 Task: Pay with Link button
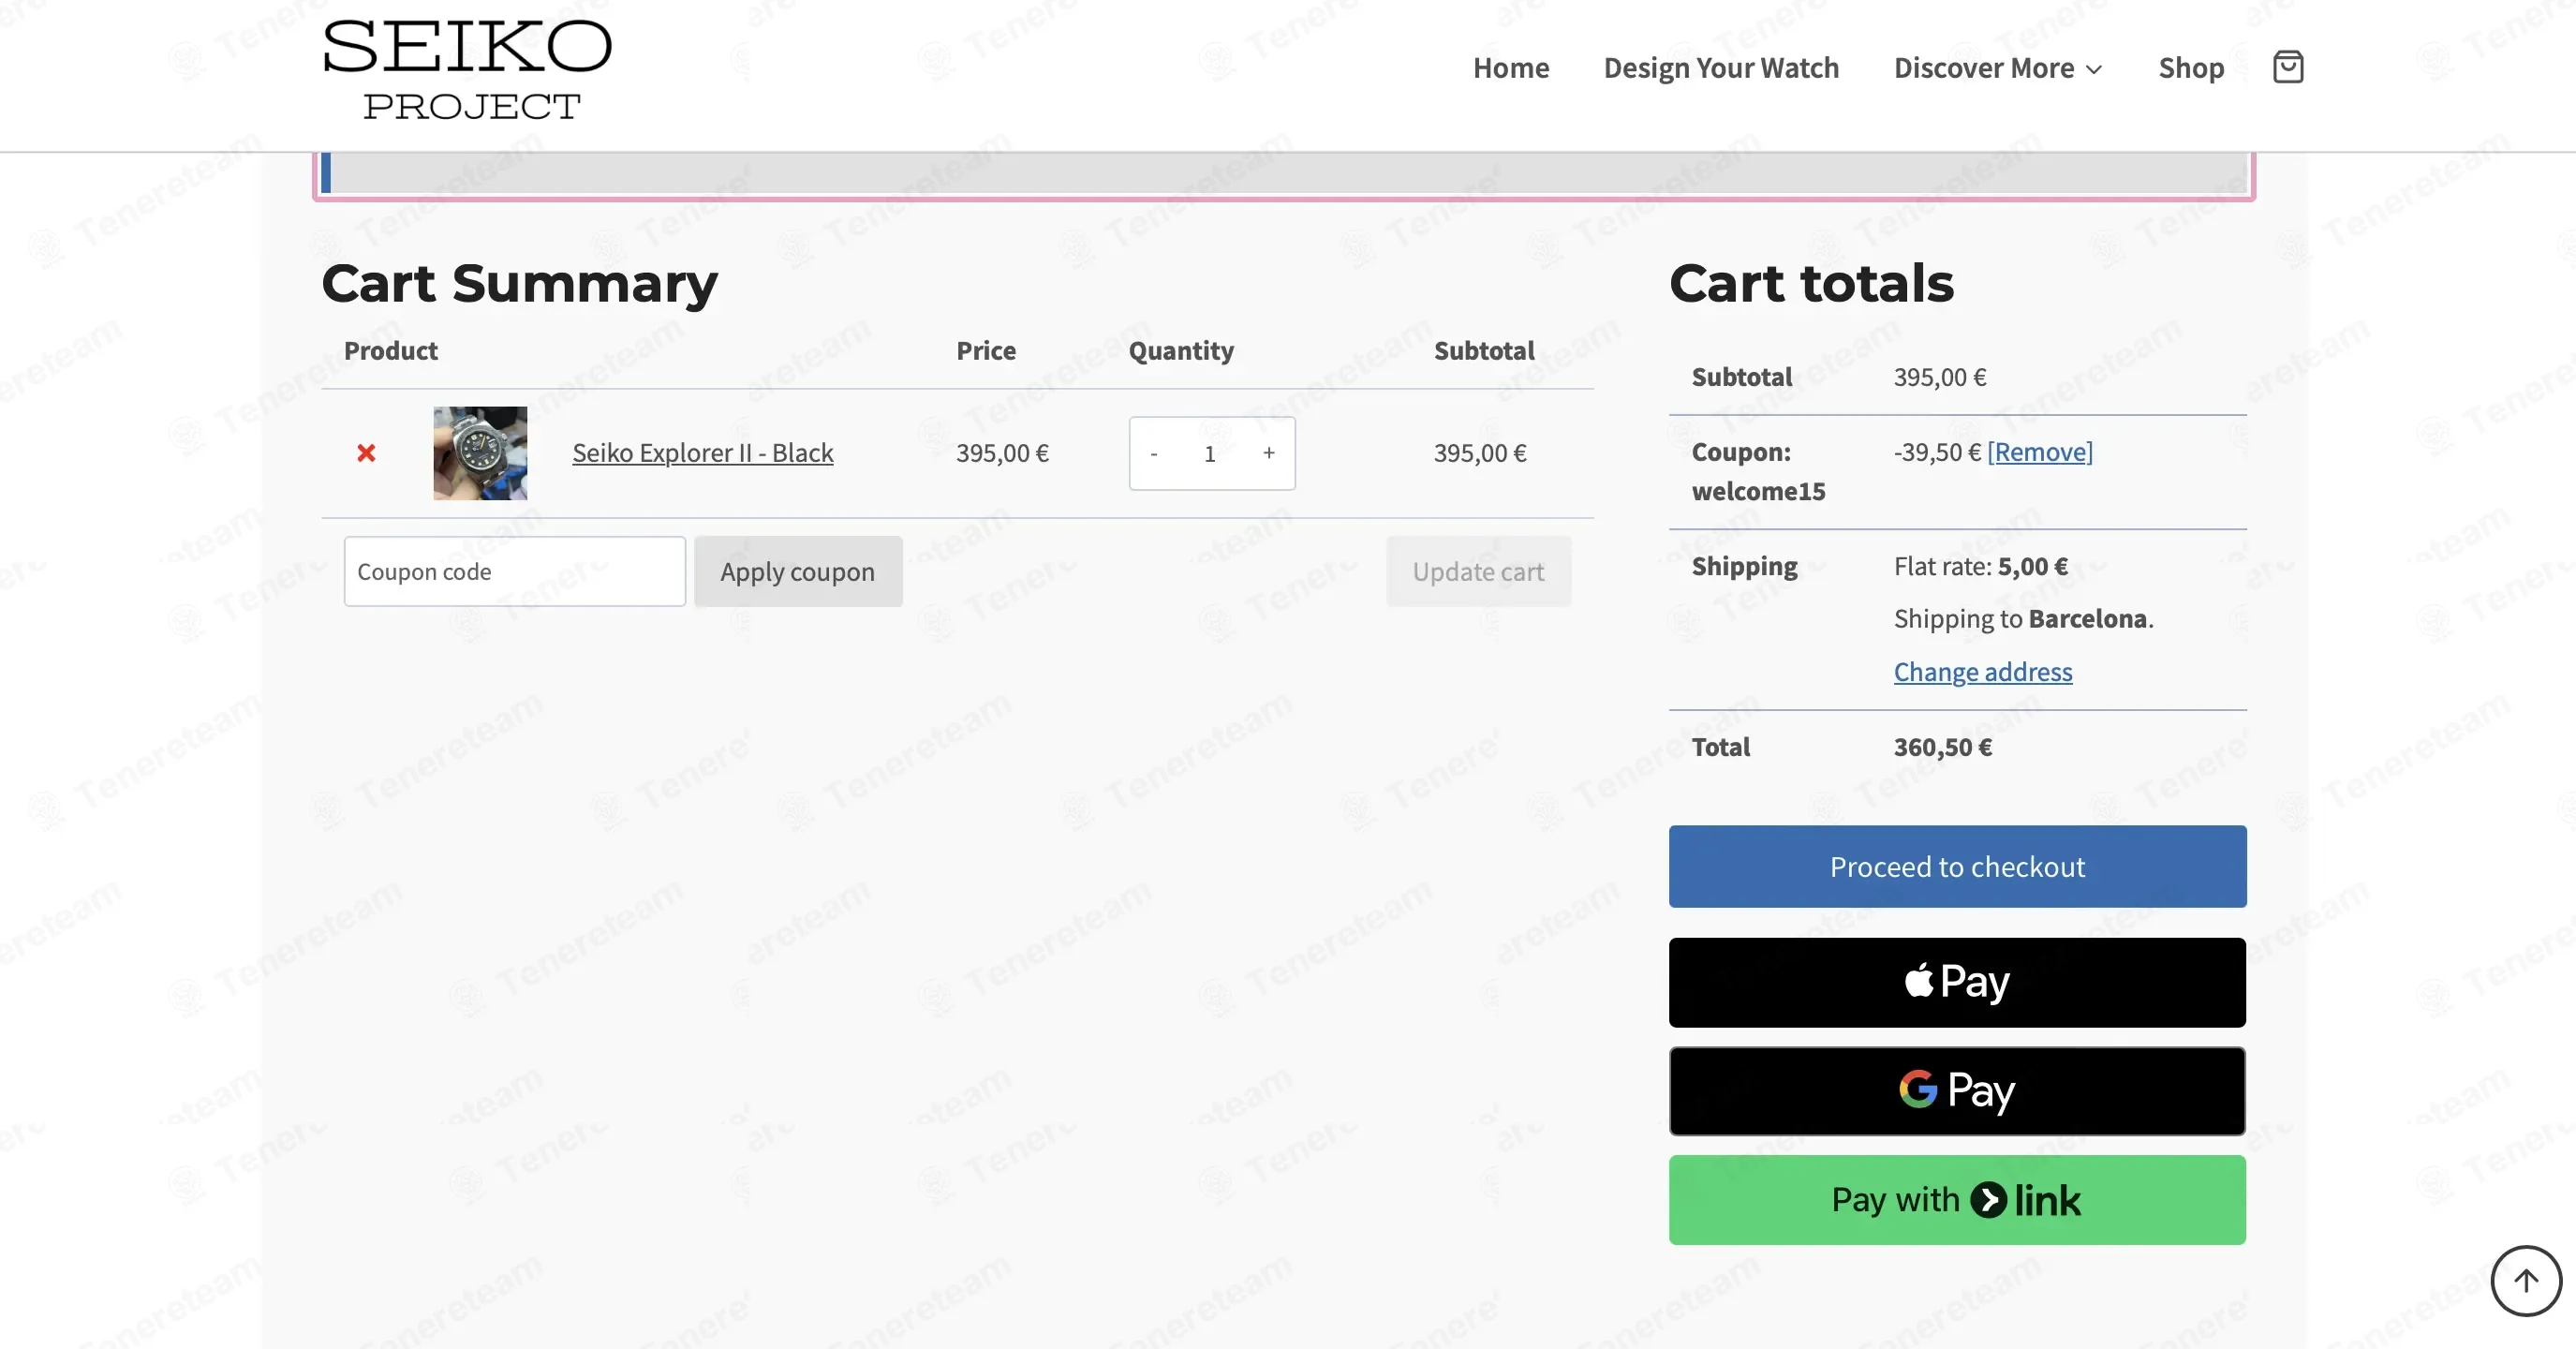tap(1957, 1200)
